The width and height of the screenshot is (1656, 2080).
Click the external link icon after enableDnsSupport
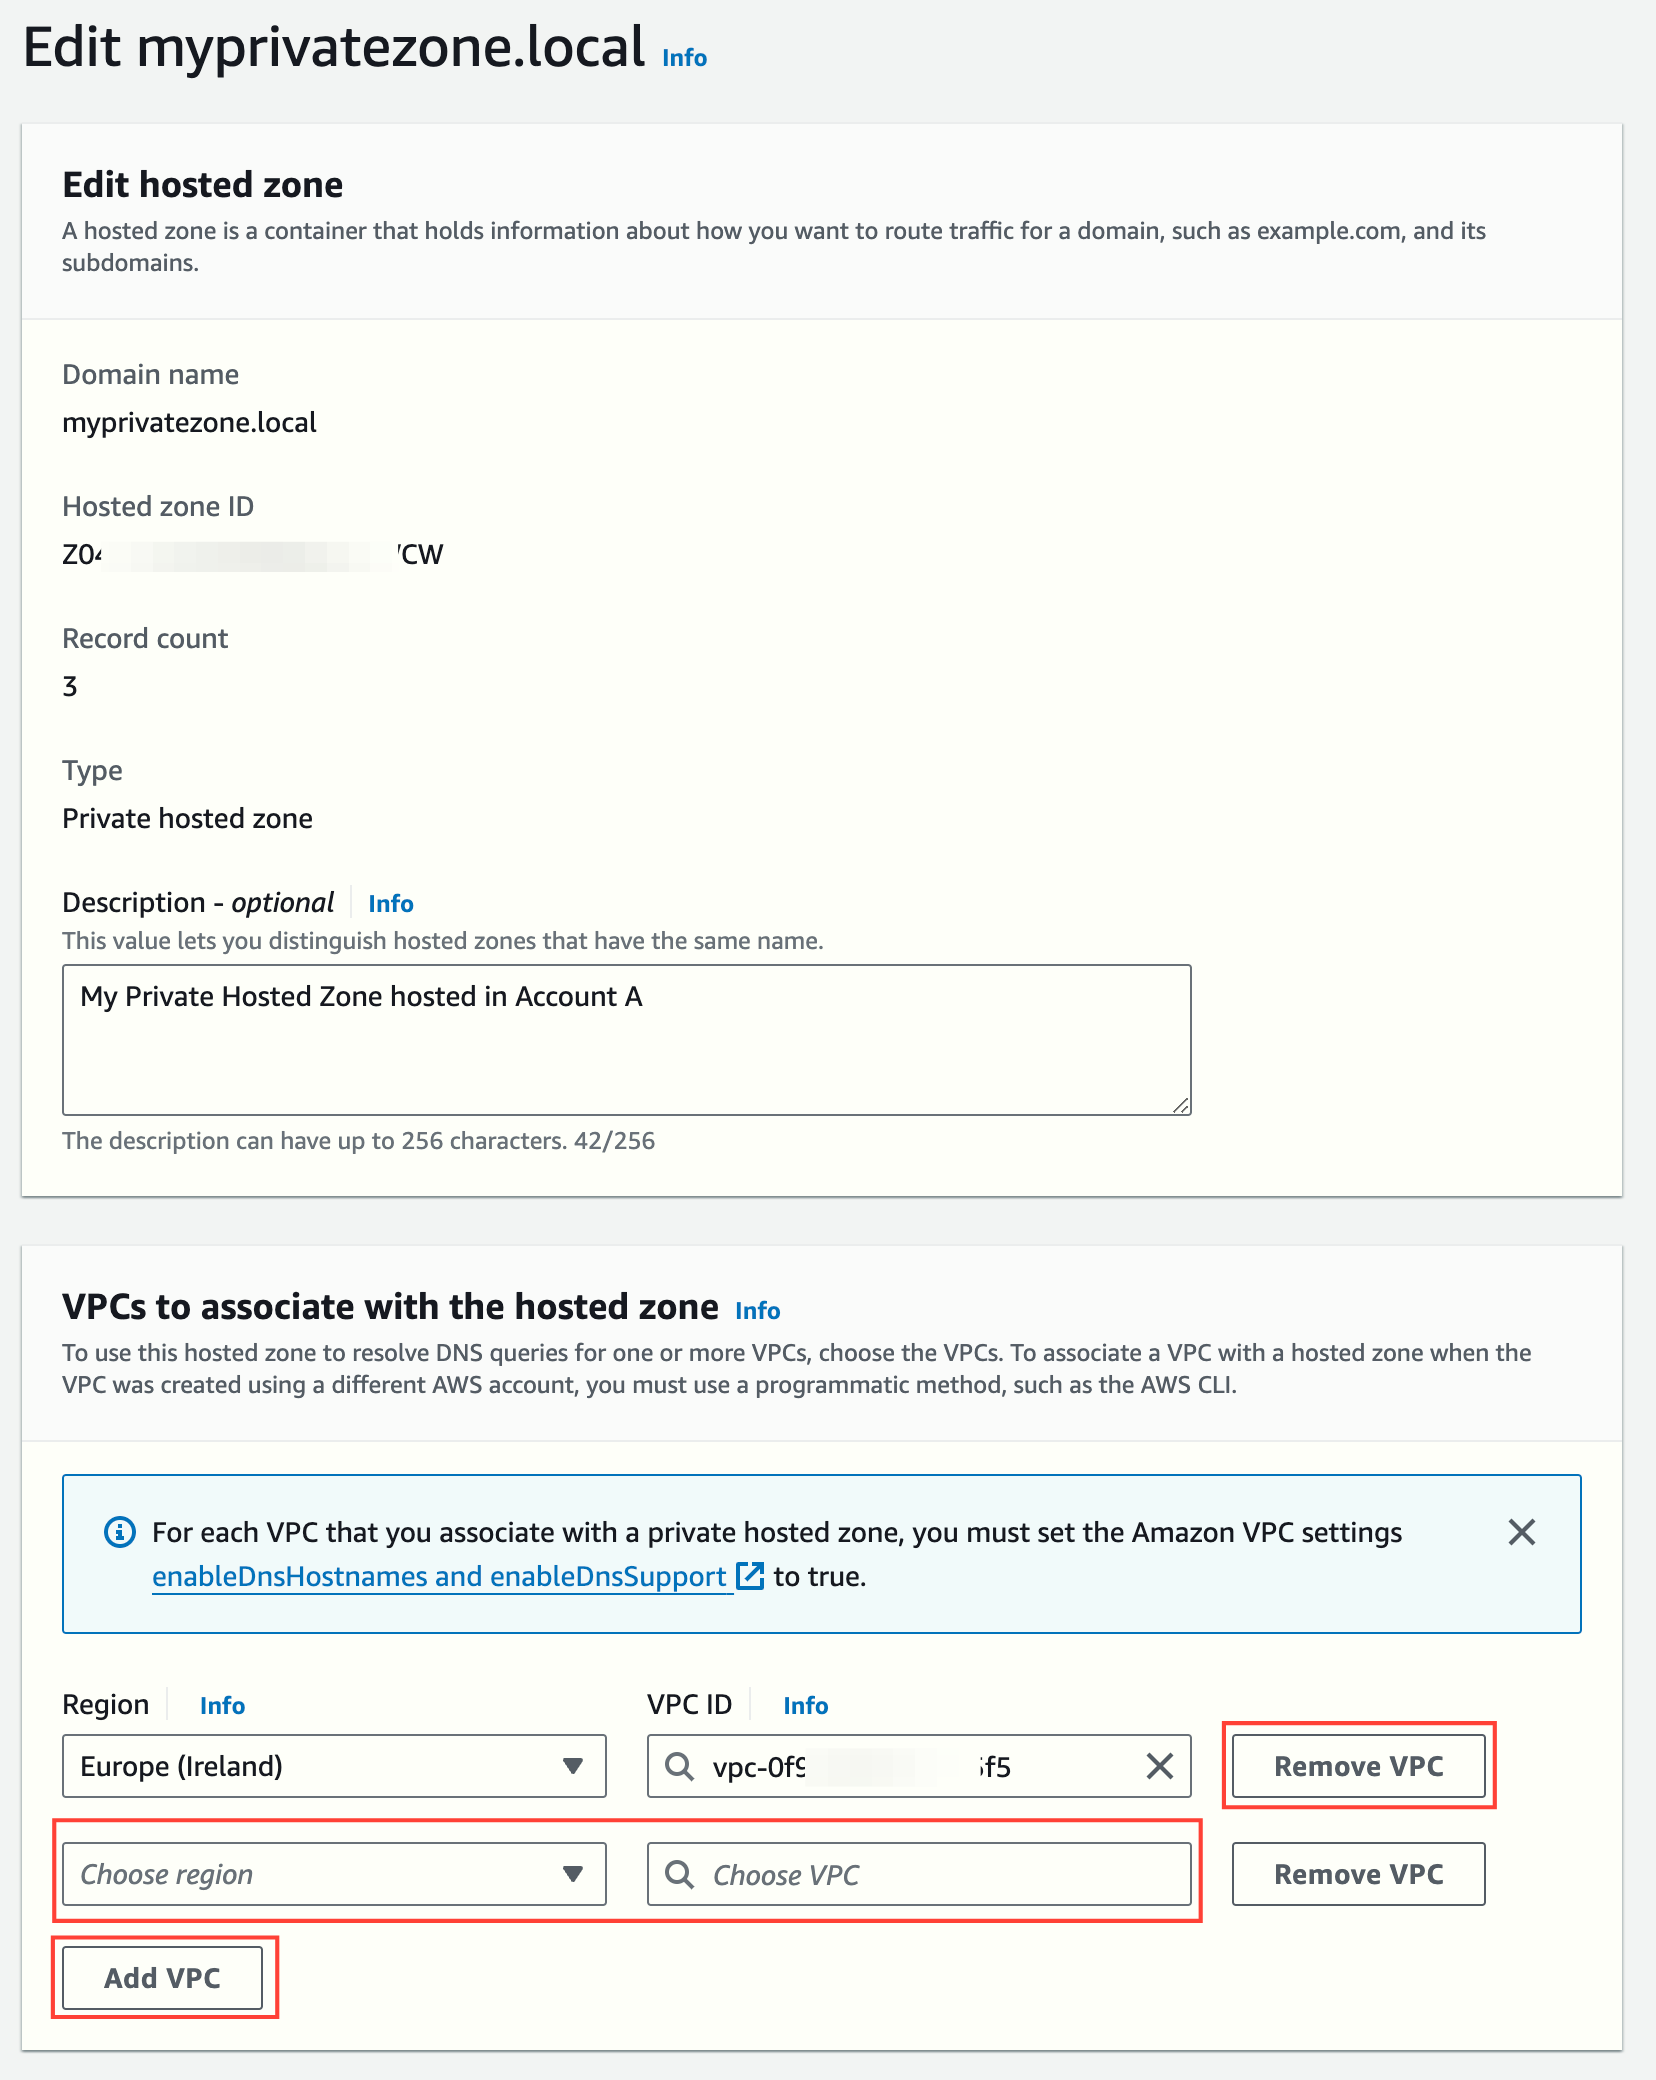pos(750,1576)
